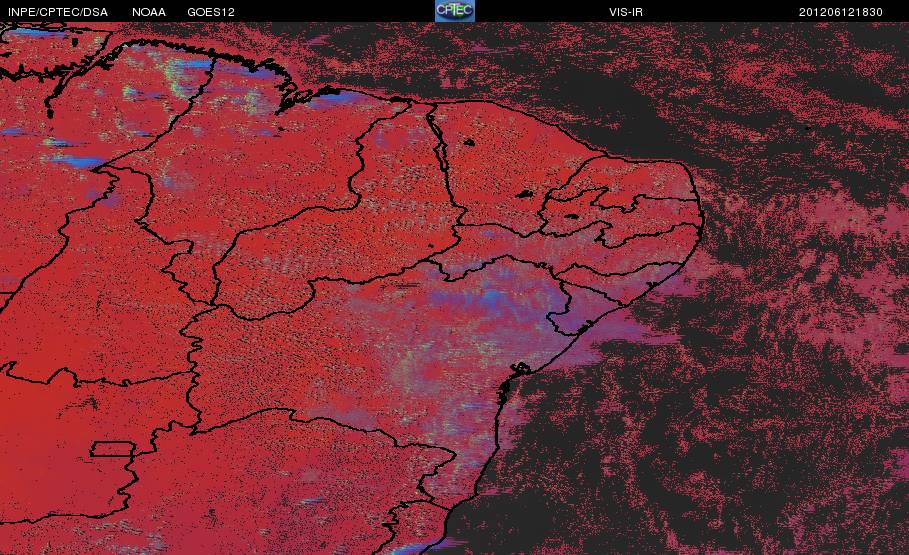The width and height of the screenshot is (909, 555).
Task: Select the INPE/CPTEC/DSA header label
Action: tap(58, 12)
